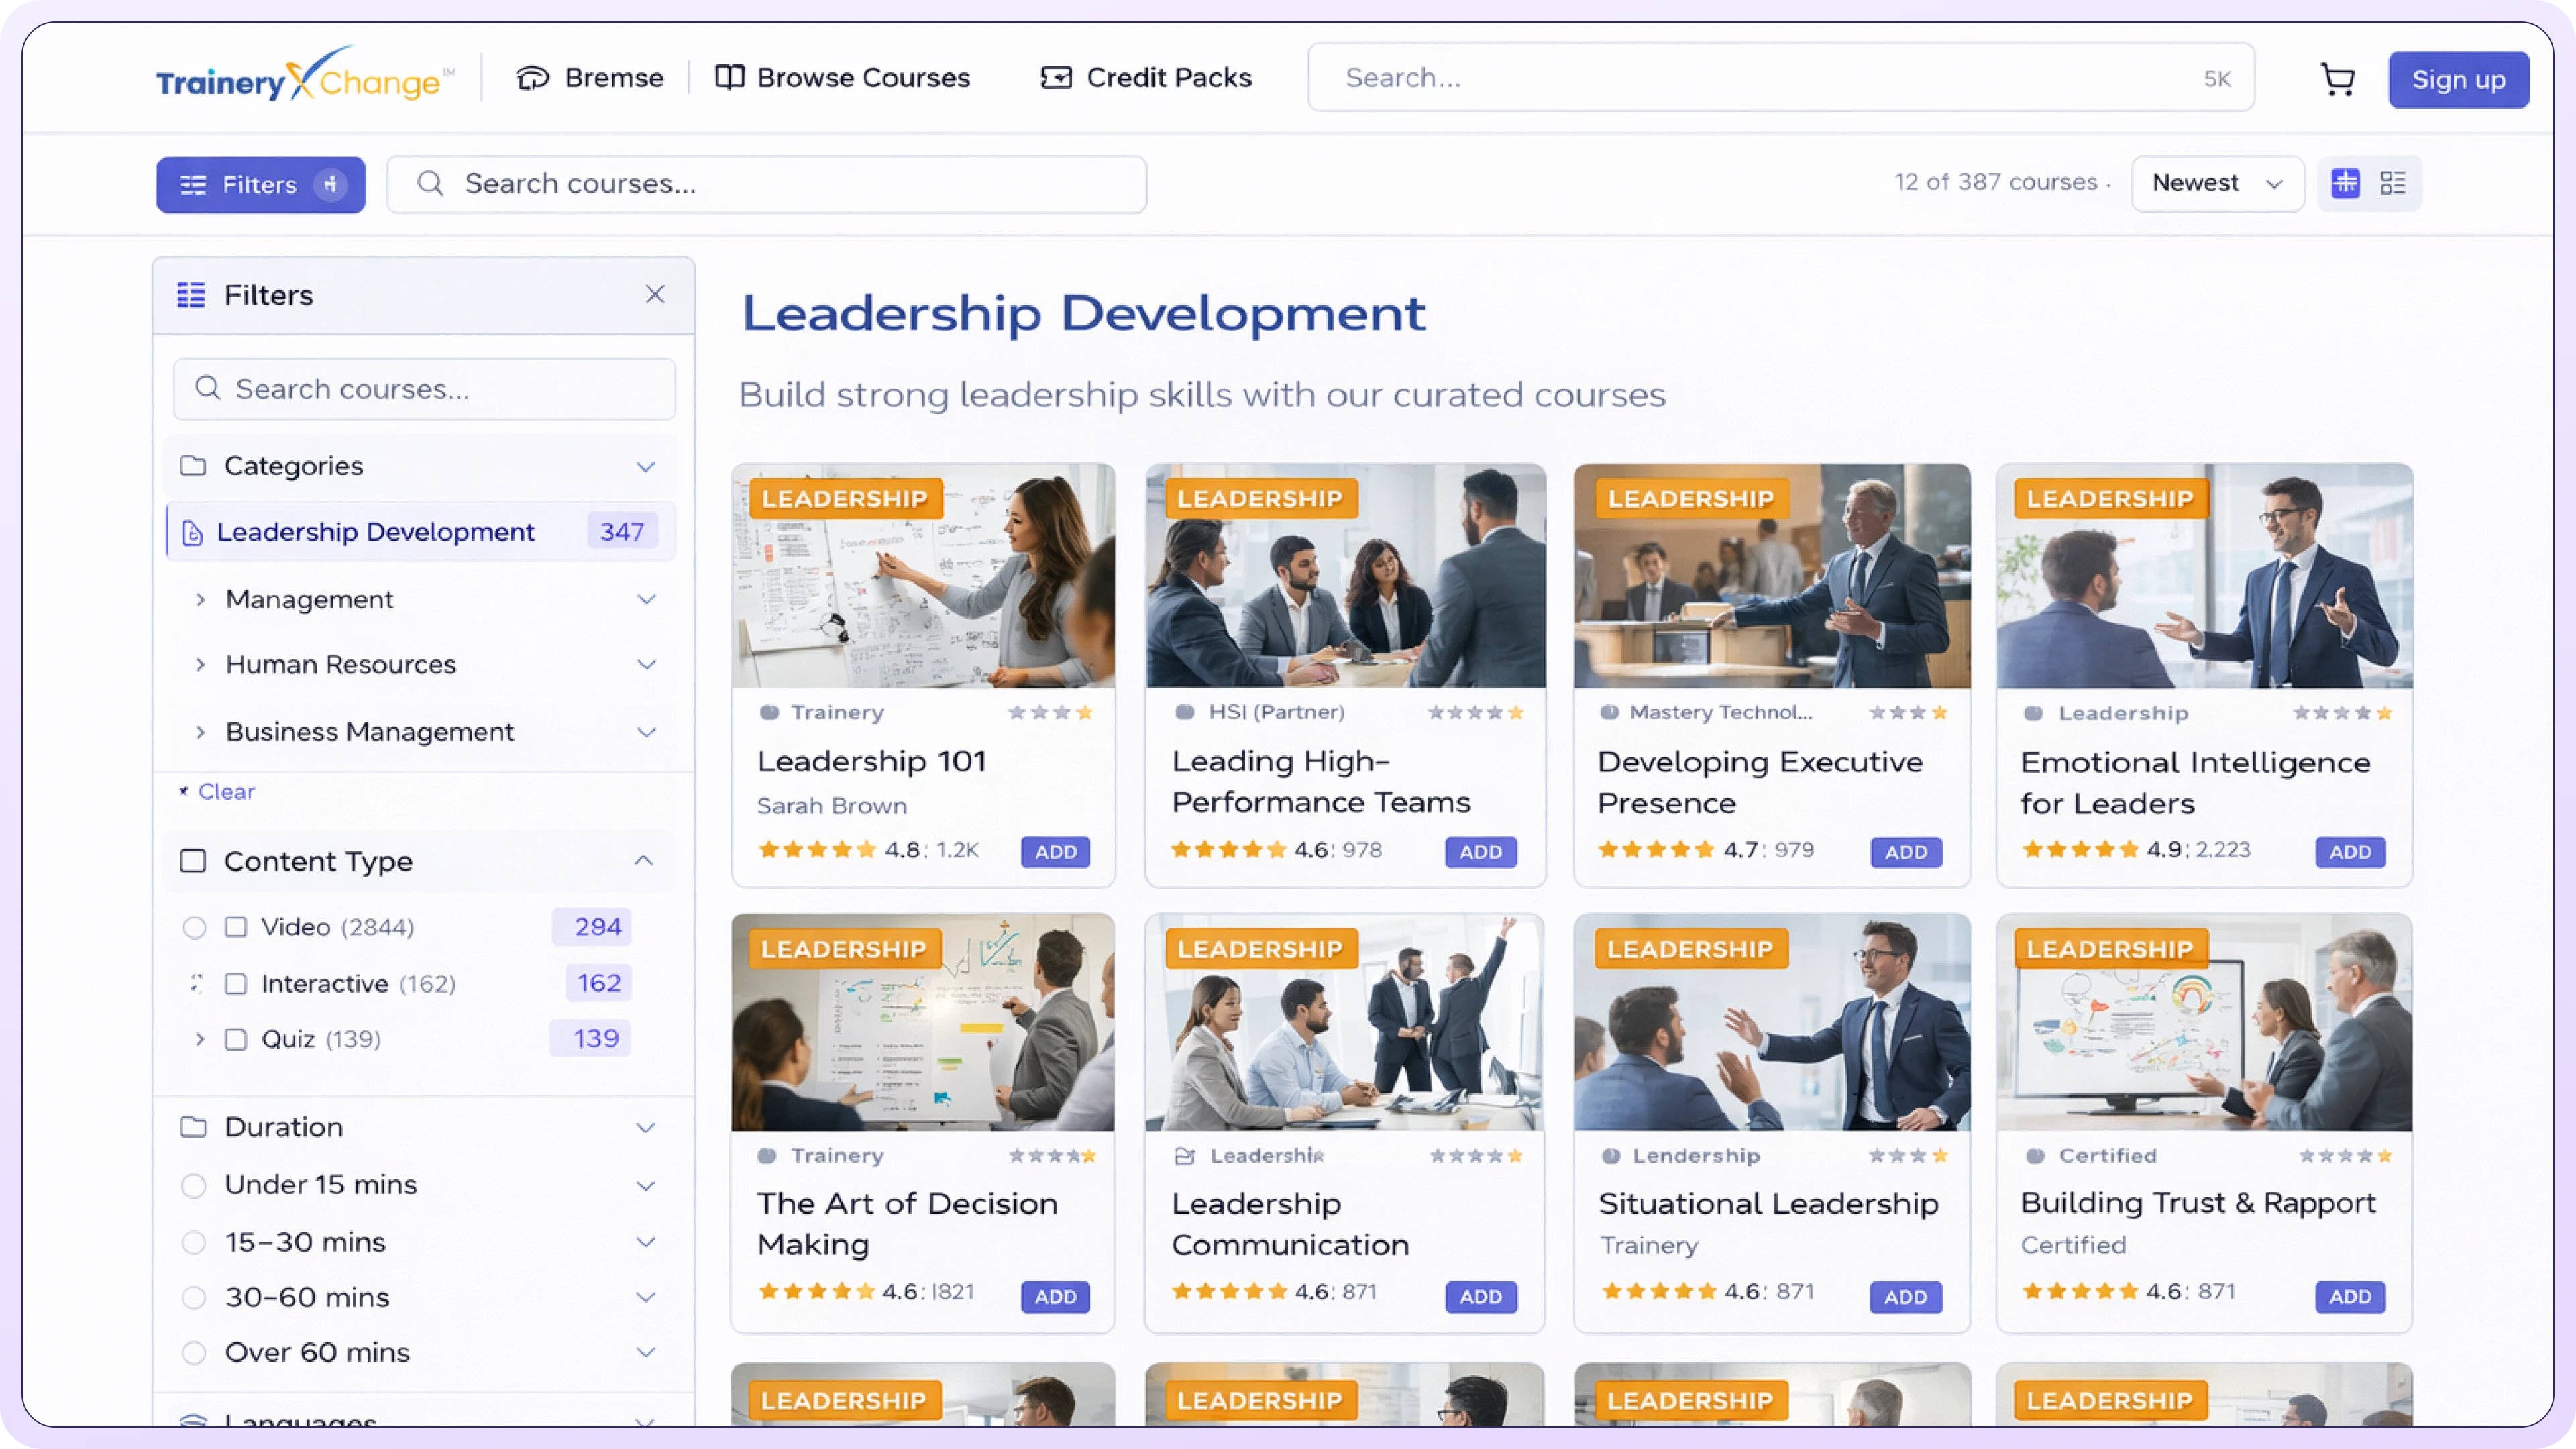
Task: Select the grid view icon
Action: pos(2344,183)
